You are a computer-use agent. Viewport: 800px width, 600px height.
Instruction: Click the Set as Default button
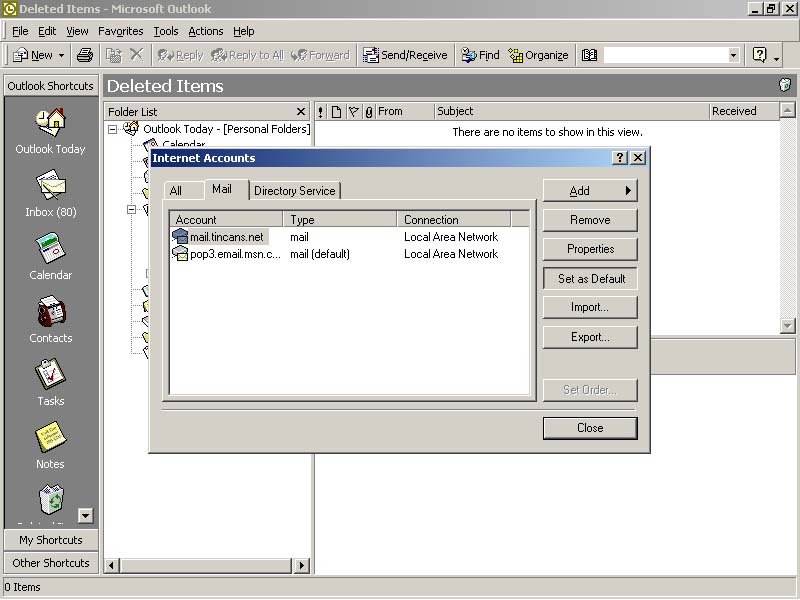click(590, 279)
